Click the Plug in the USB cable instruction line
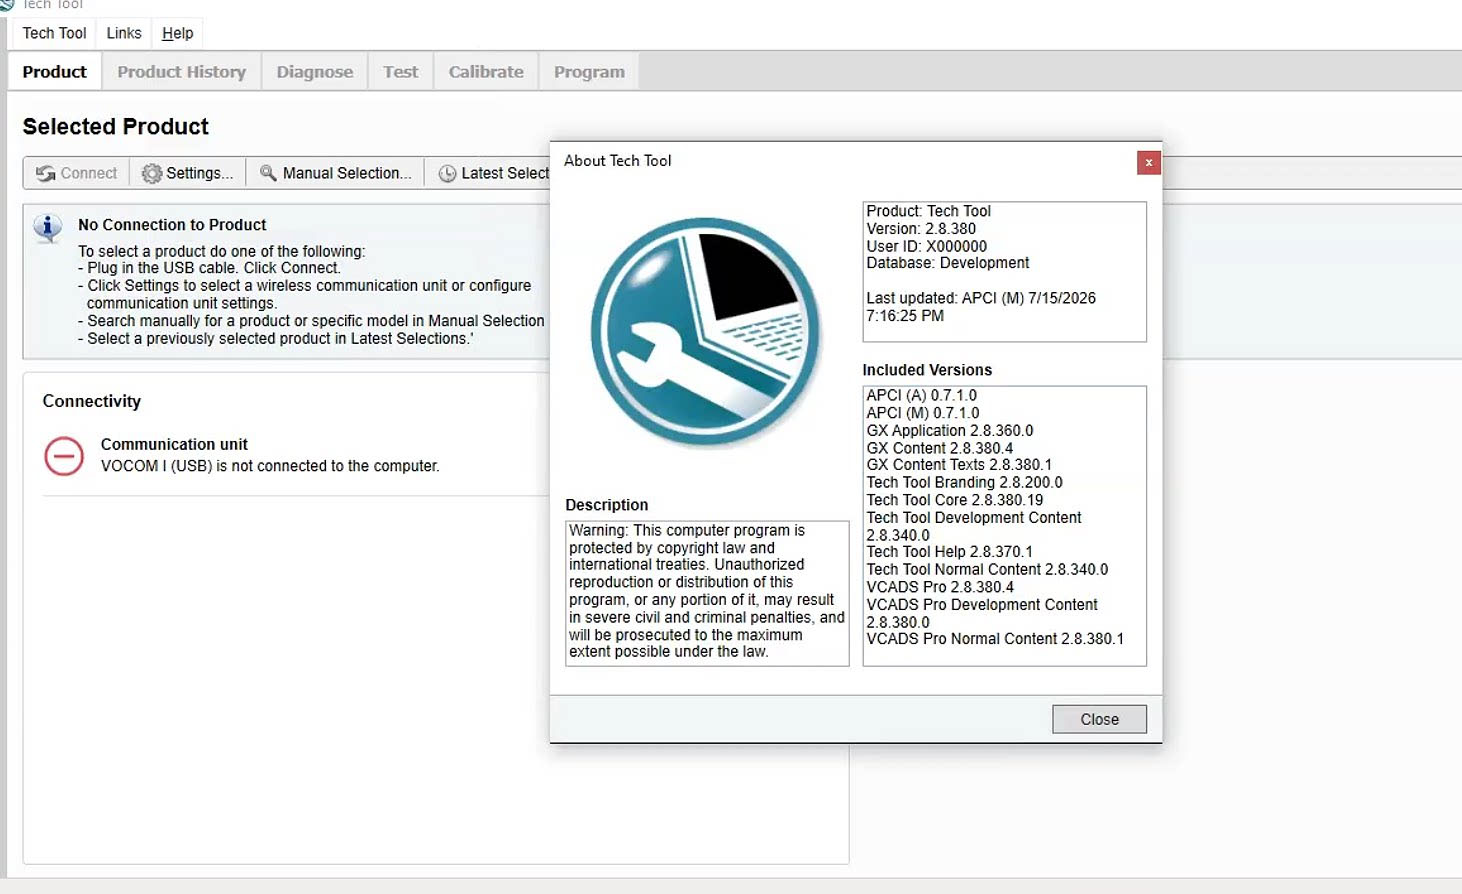 click(x=210, y=268)
